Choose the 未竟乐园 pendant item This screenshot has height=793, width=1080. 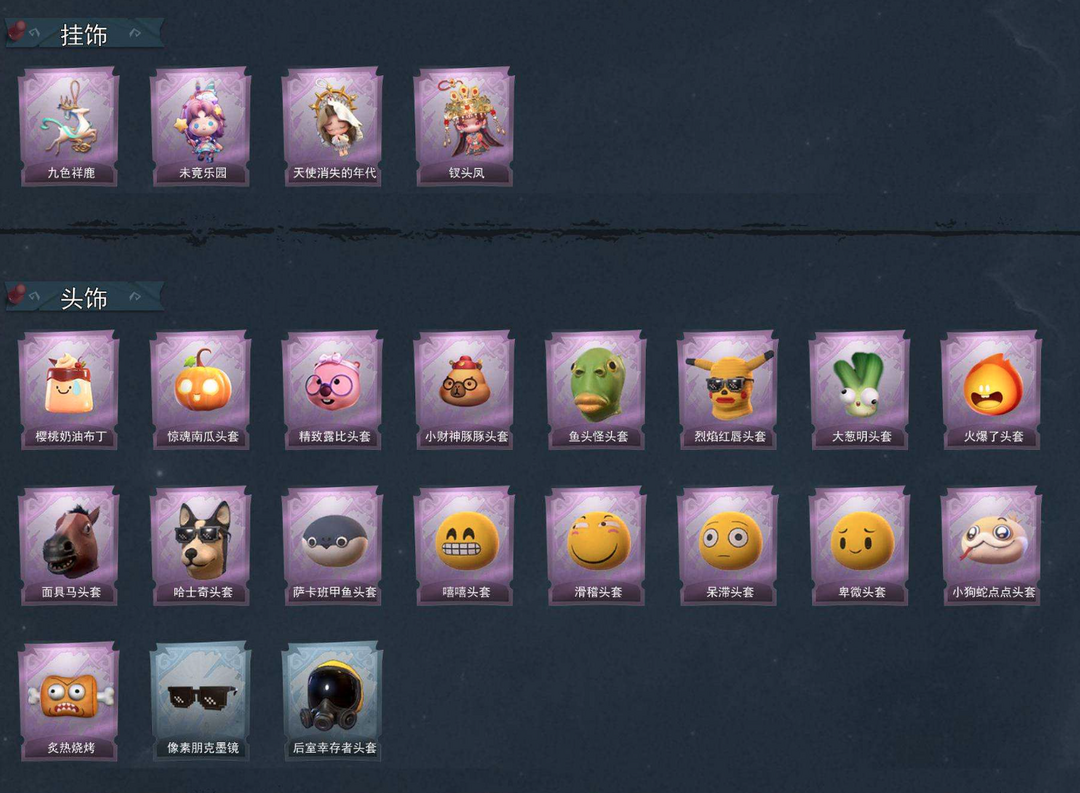pyautogui.click(x=200, y=127)
